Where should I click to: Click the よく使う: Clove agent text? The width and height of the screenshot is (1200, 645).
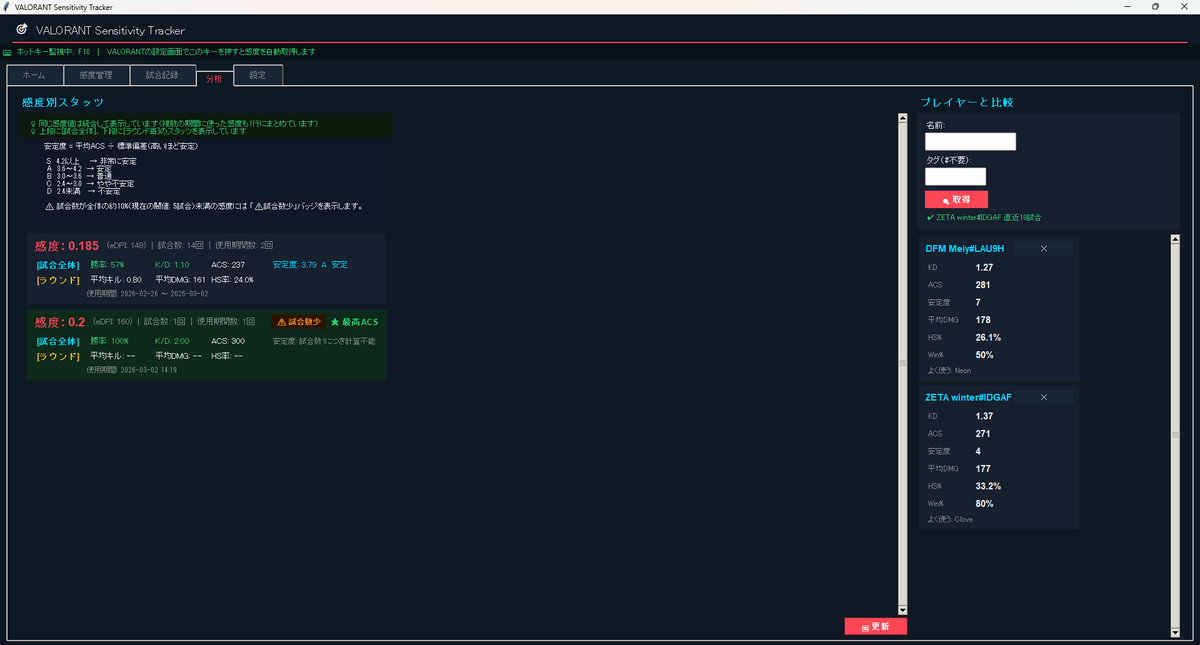(x=950, y=520)
